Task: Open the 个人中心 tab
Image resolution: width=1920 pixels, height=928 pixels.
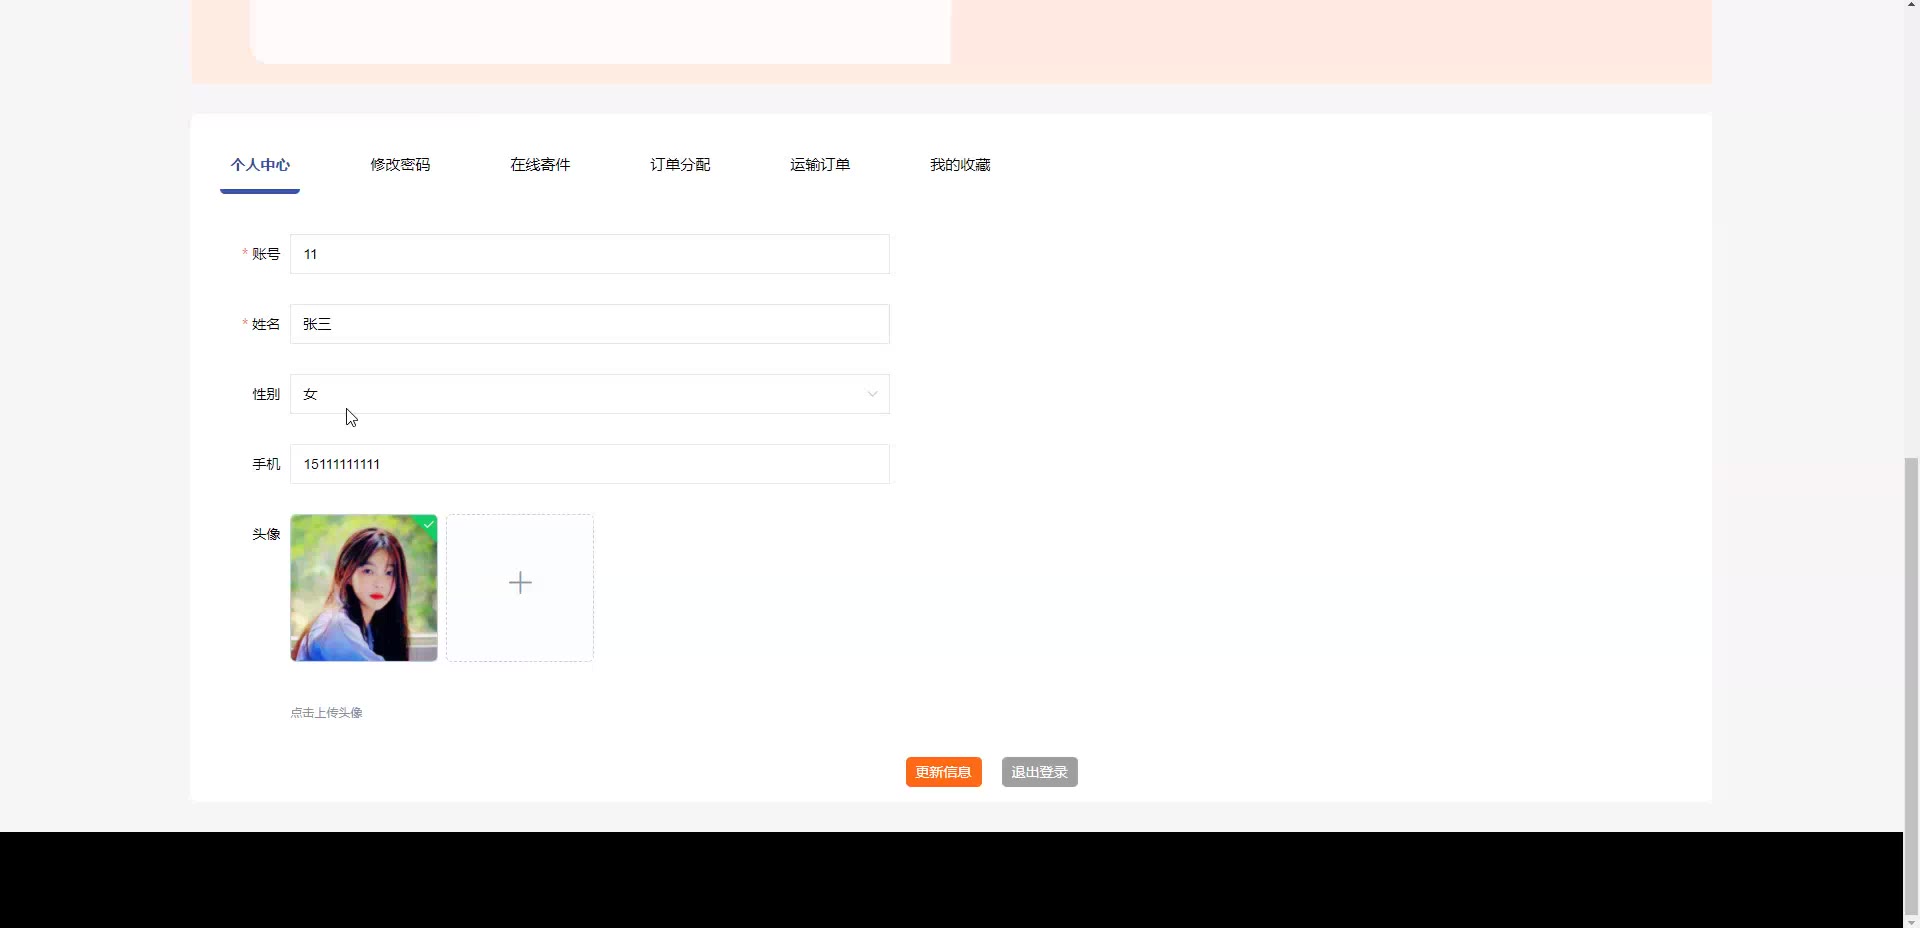Action: (x=260, y=165)
